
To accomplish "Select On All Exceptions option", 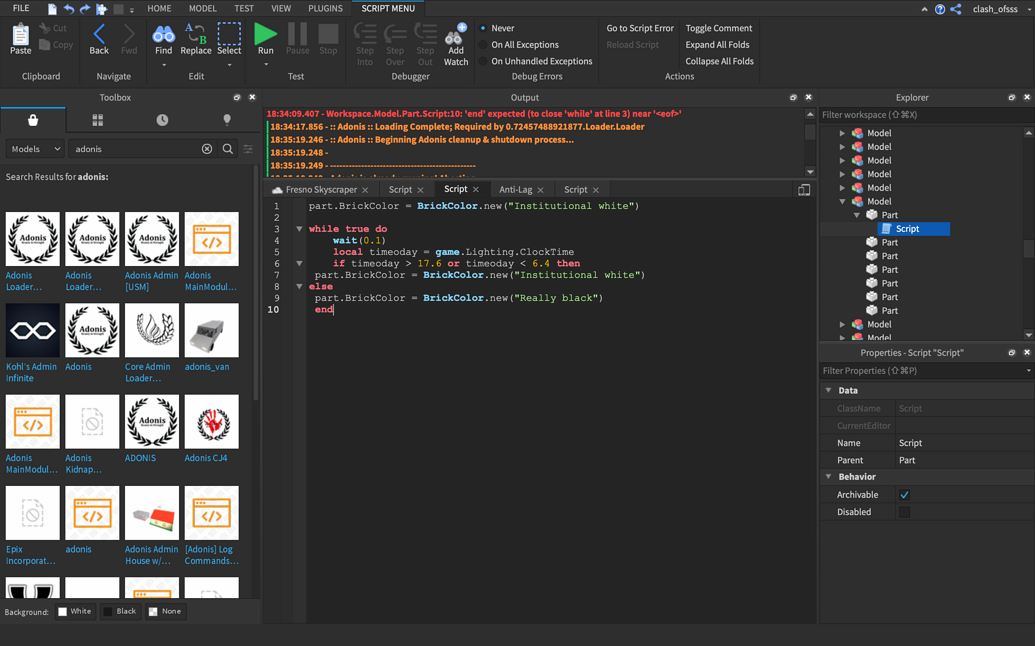I will tap(483, 45).
